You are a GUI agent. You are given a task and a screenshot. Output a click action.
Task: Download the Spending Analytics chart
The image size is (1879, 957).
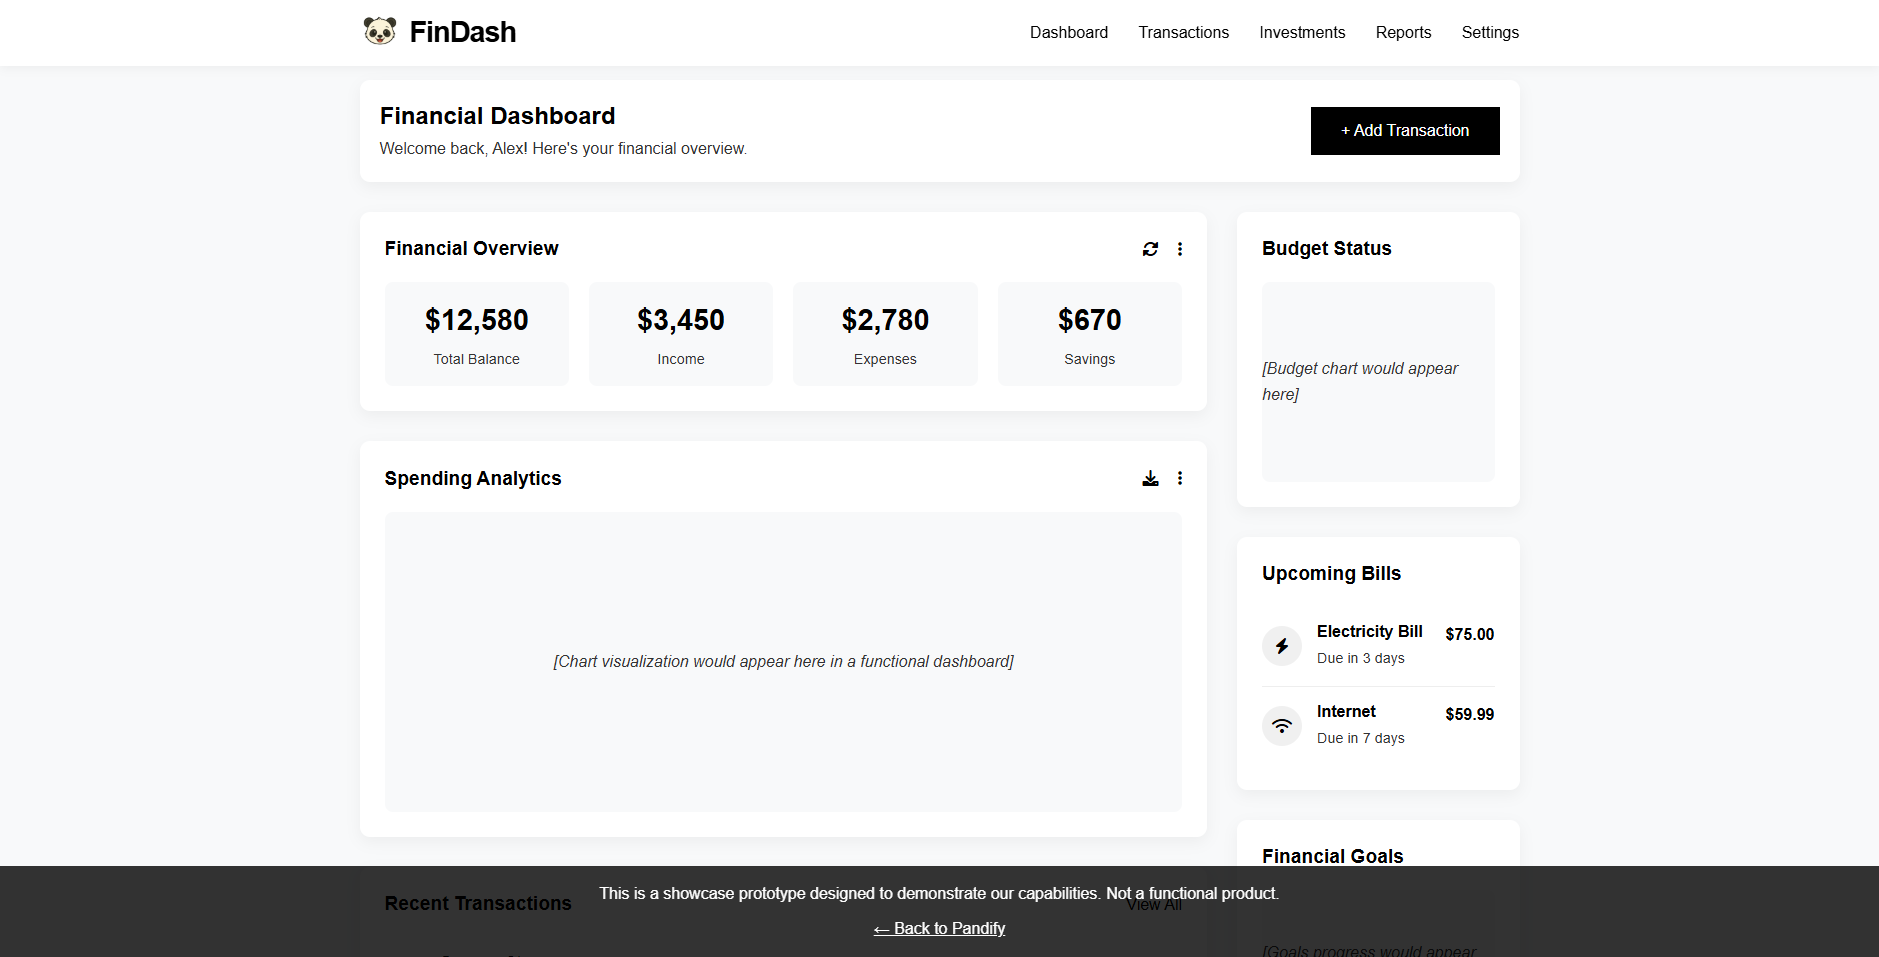[1150, 478]
